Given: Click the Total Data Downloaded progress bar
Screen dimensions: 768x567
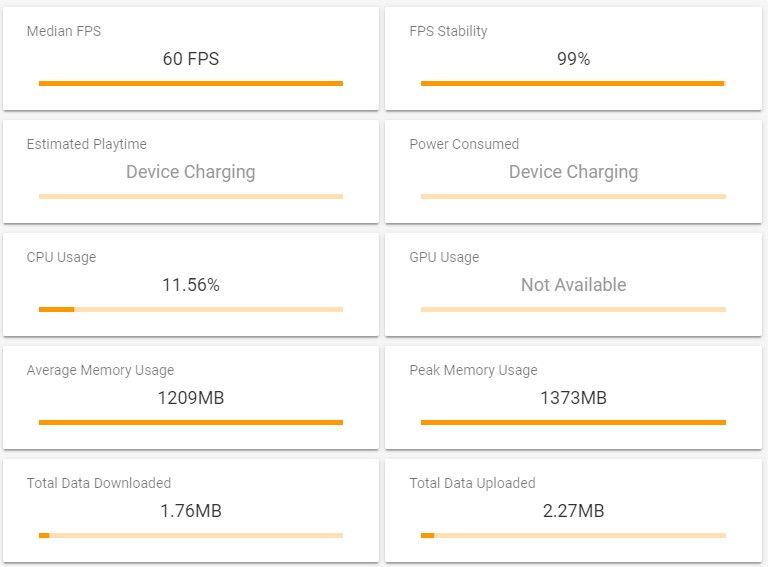Looking at the screenshot, I should 191,536.
